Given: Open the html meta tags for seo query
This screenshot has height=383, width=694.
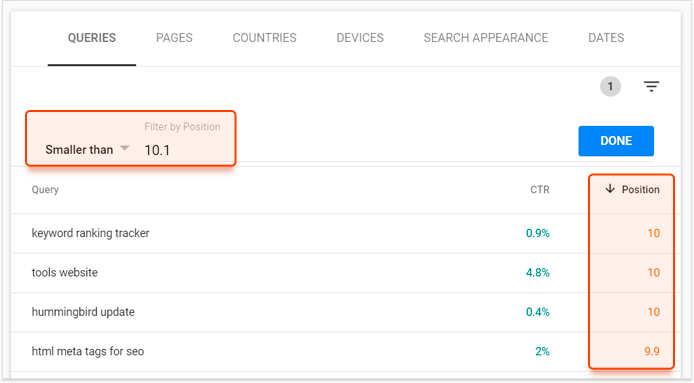Looking at the screenshot, I should click(x=88, y=351).
